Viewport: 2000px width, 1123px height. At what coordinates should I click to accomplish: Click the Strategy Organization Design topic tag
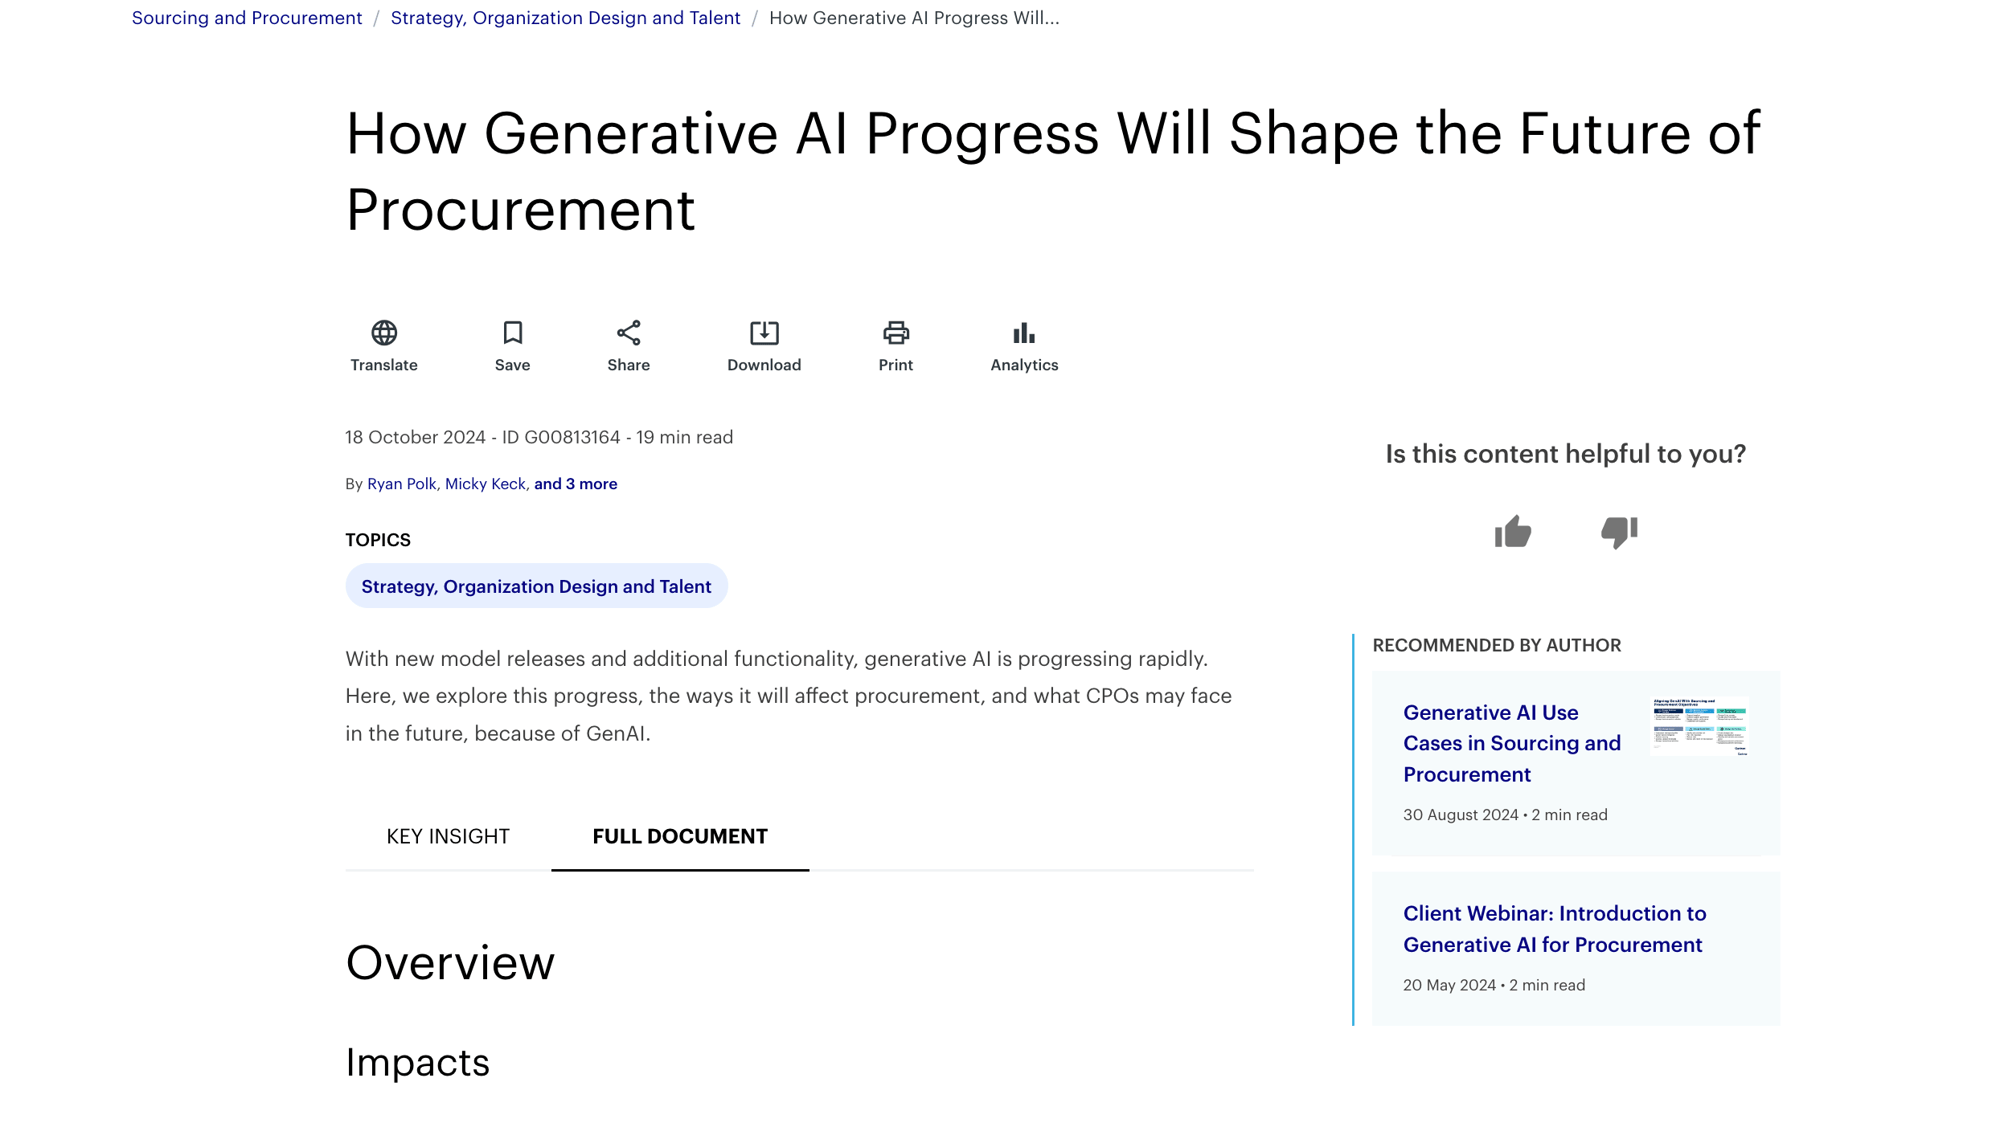(536, 586)
